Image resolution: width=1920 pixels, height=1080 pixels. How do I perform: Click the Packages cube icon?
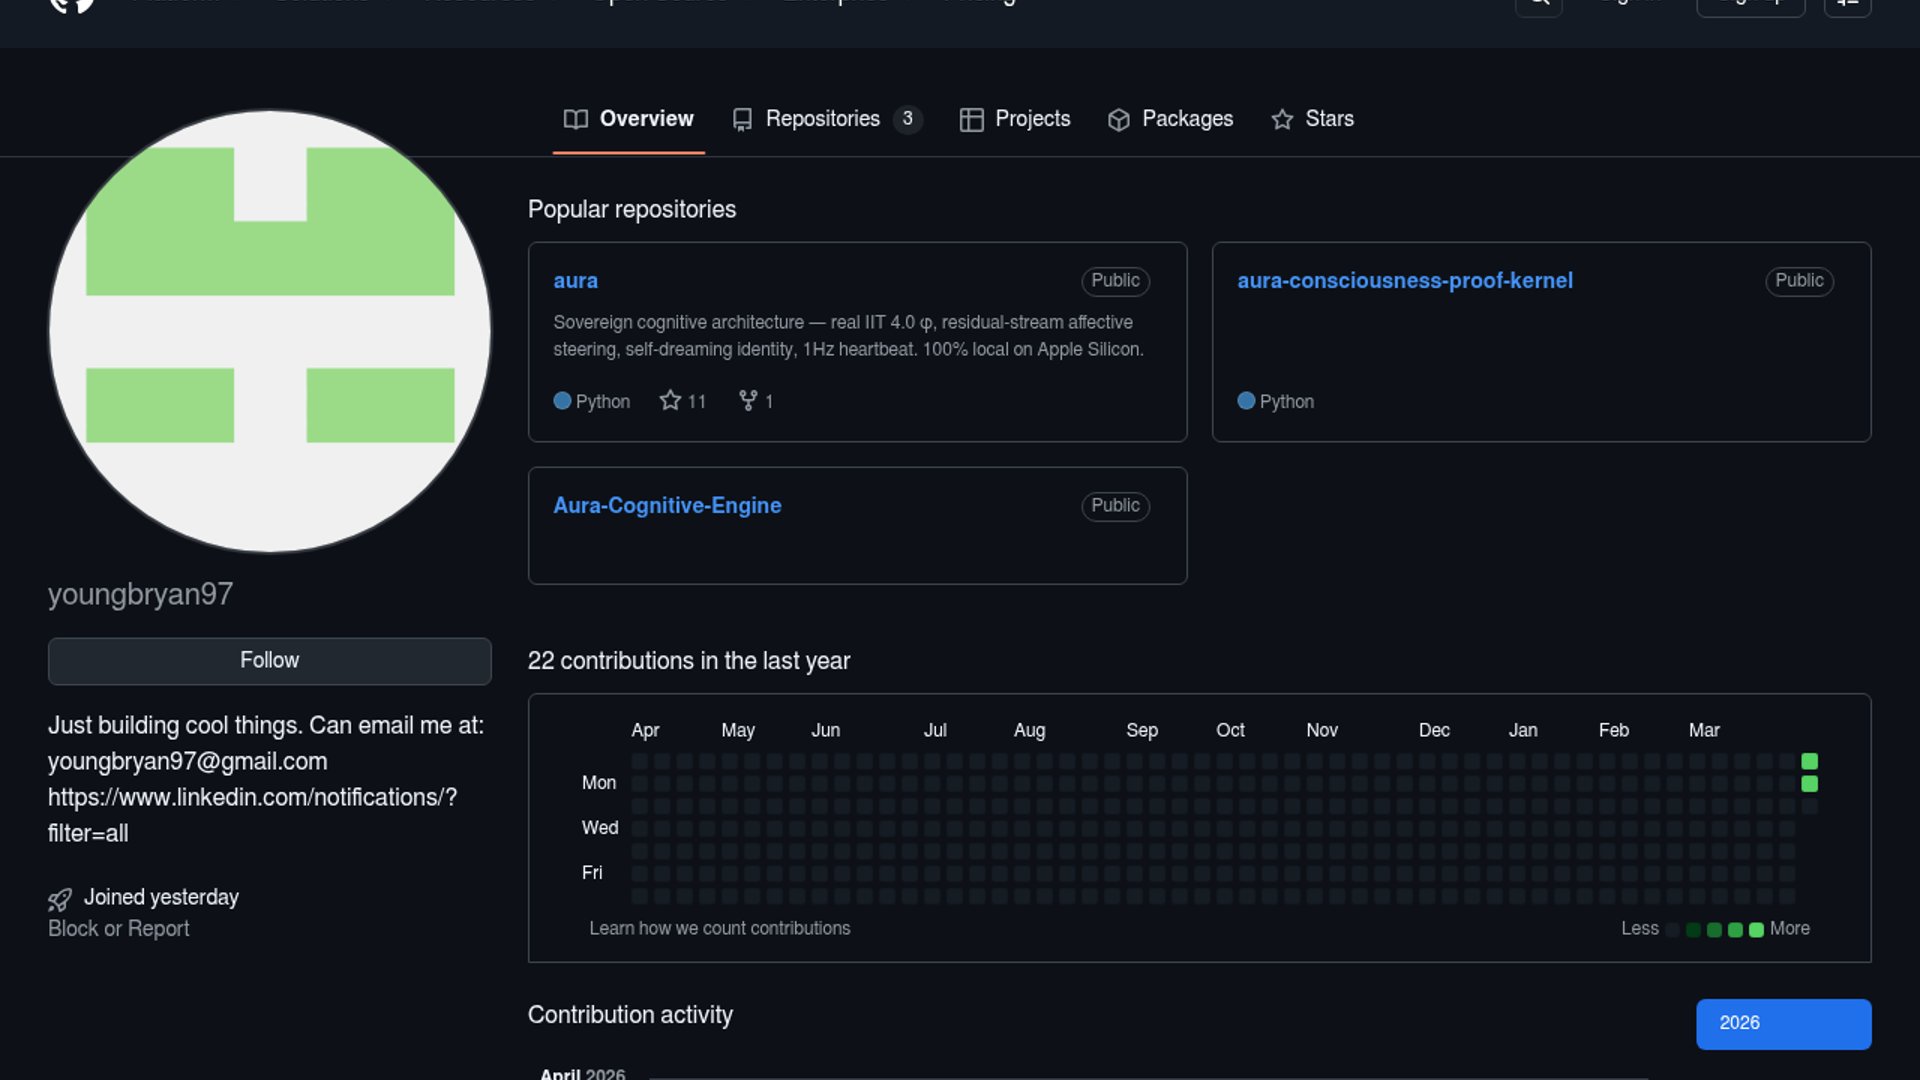coord(1119,120)
